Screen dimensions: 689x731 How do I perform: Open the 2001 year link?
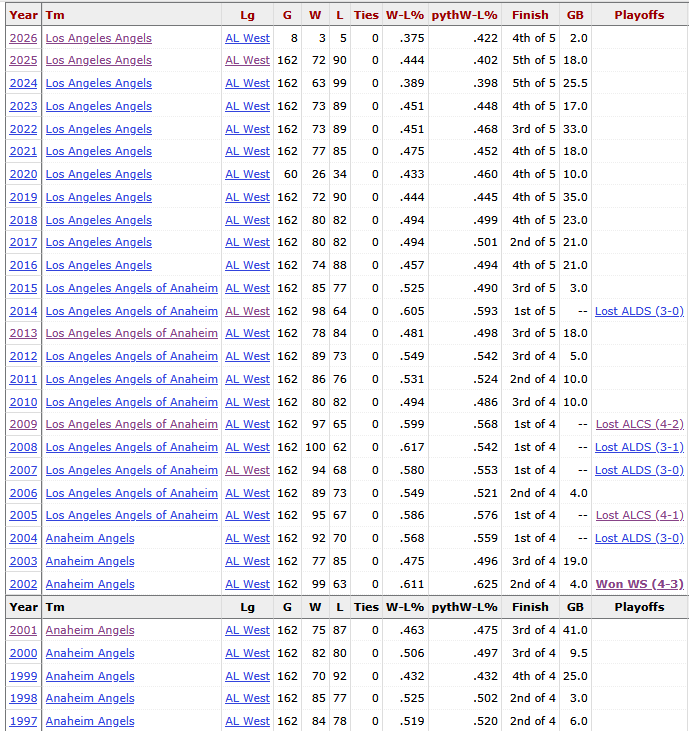[23, 630]
